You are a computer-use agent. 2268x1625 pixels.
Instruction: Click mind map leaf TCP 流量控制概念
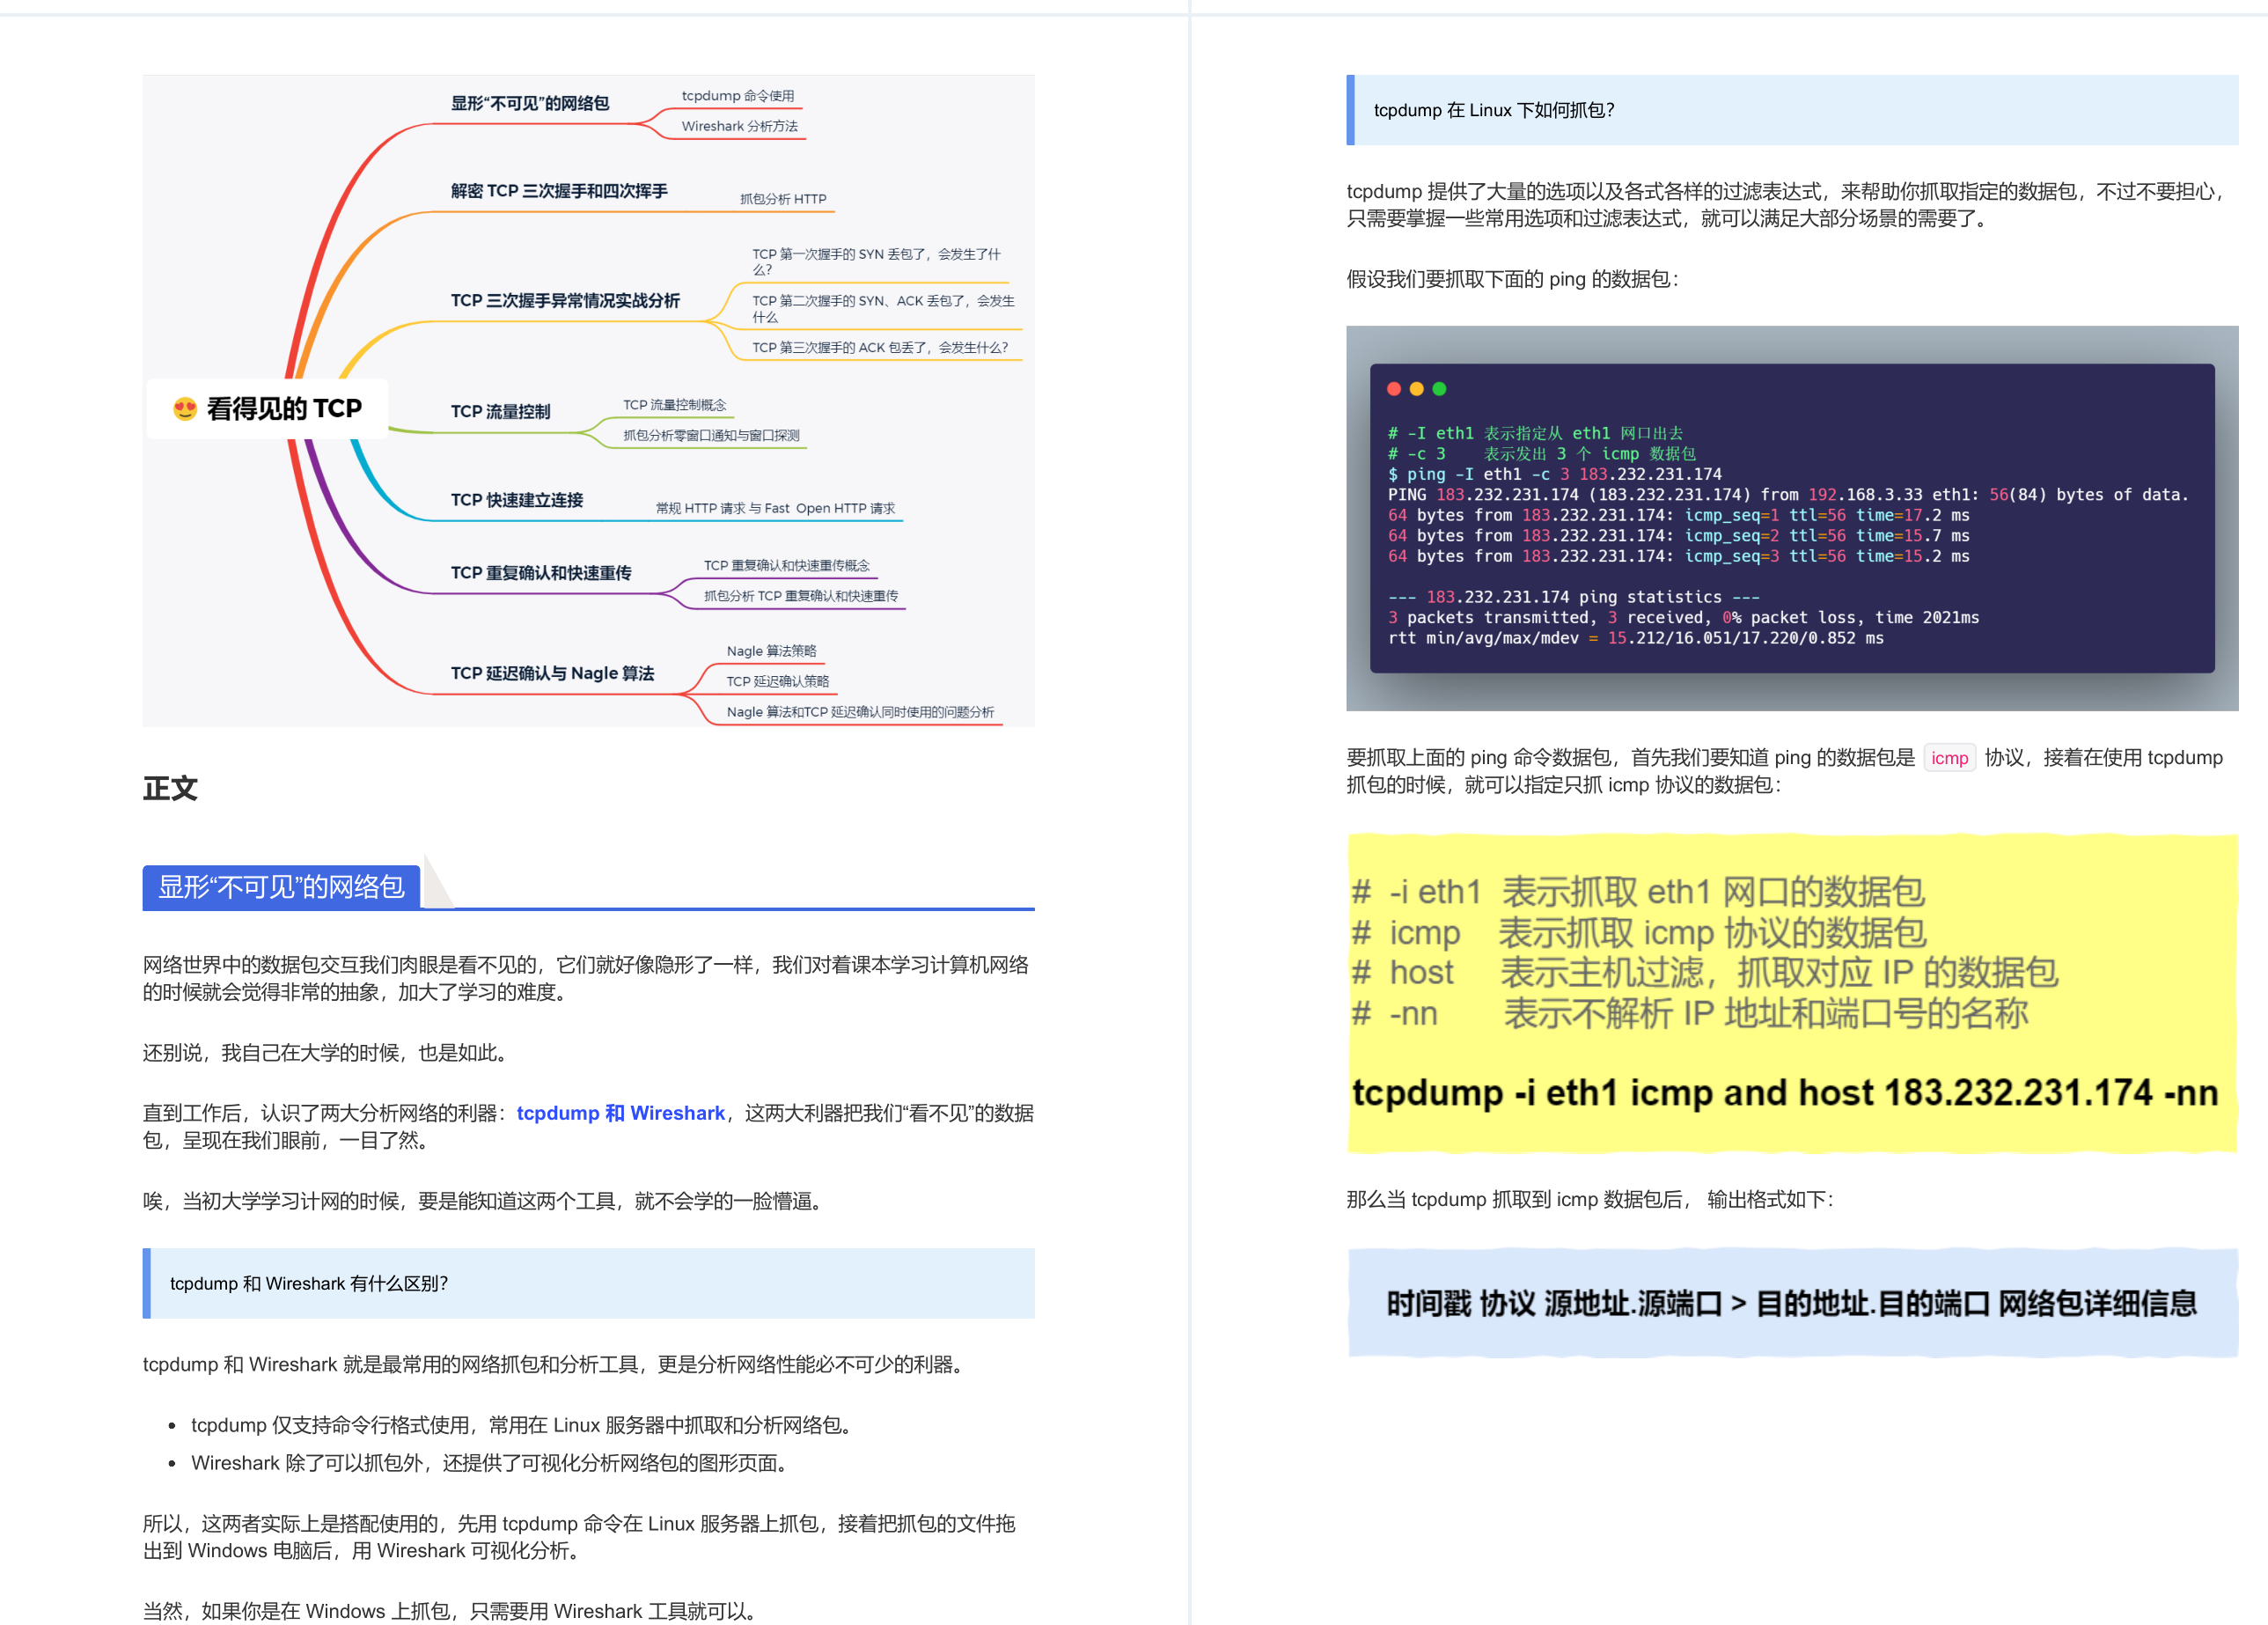(675, 405)
